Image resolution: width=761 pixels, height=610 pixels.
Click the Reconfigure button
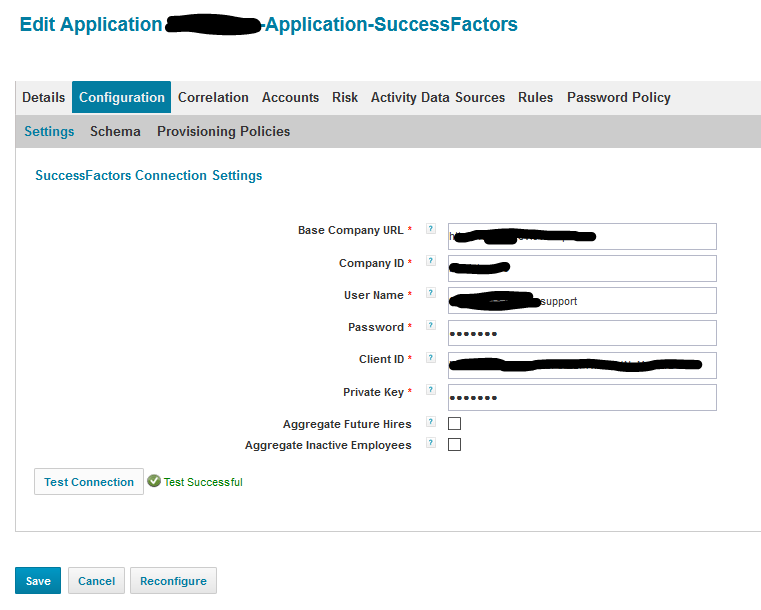point(173,581)
